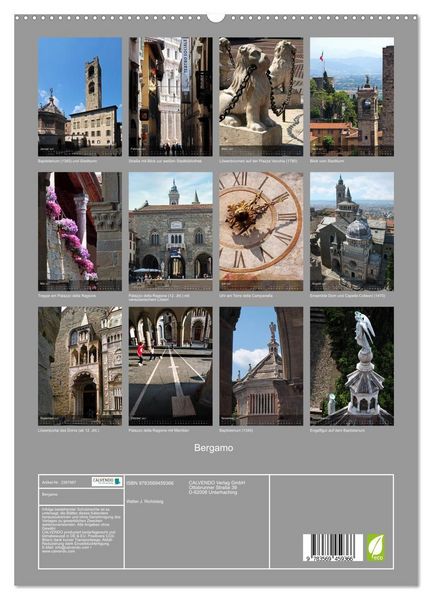Click caption 'Blick vom Stadtturm'
The image size is (432, 600).
pyautogui.click(x=327, y=161)
